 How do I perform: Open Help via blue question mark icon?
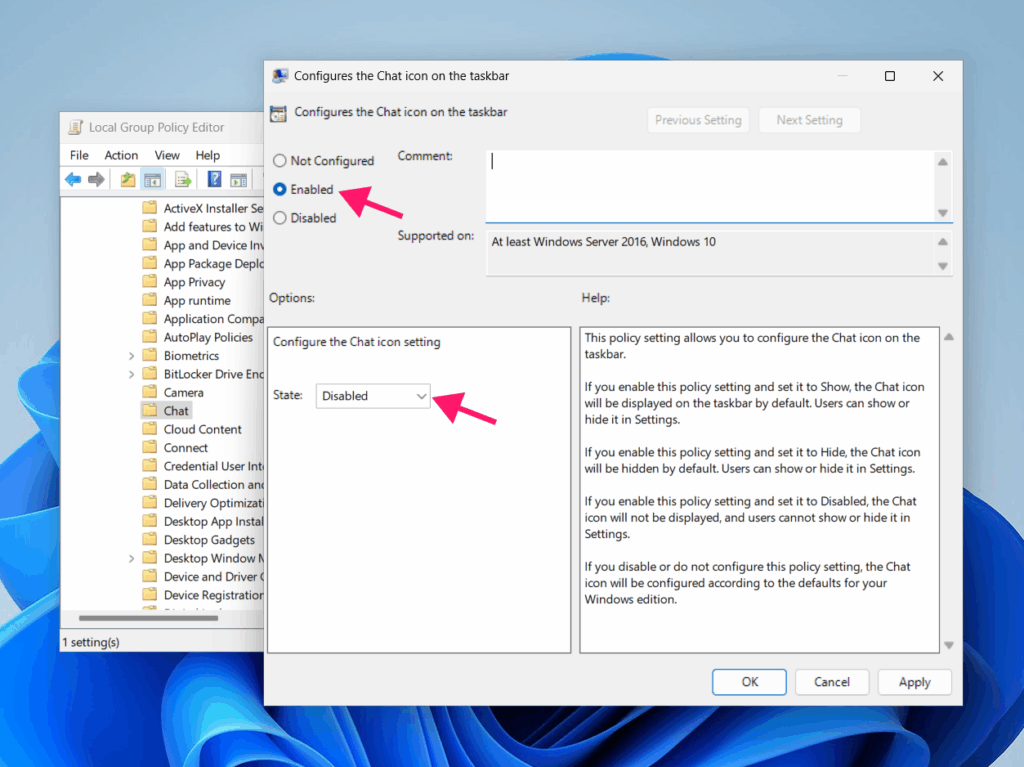(x=214, y=179)
